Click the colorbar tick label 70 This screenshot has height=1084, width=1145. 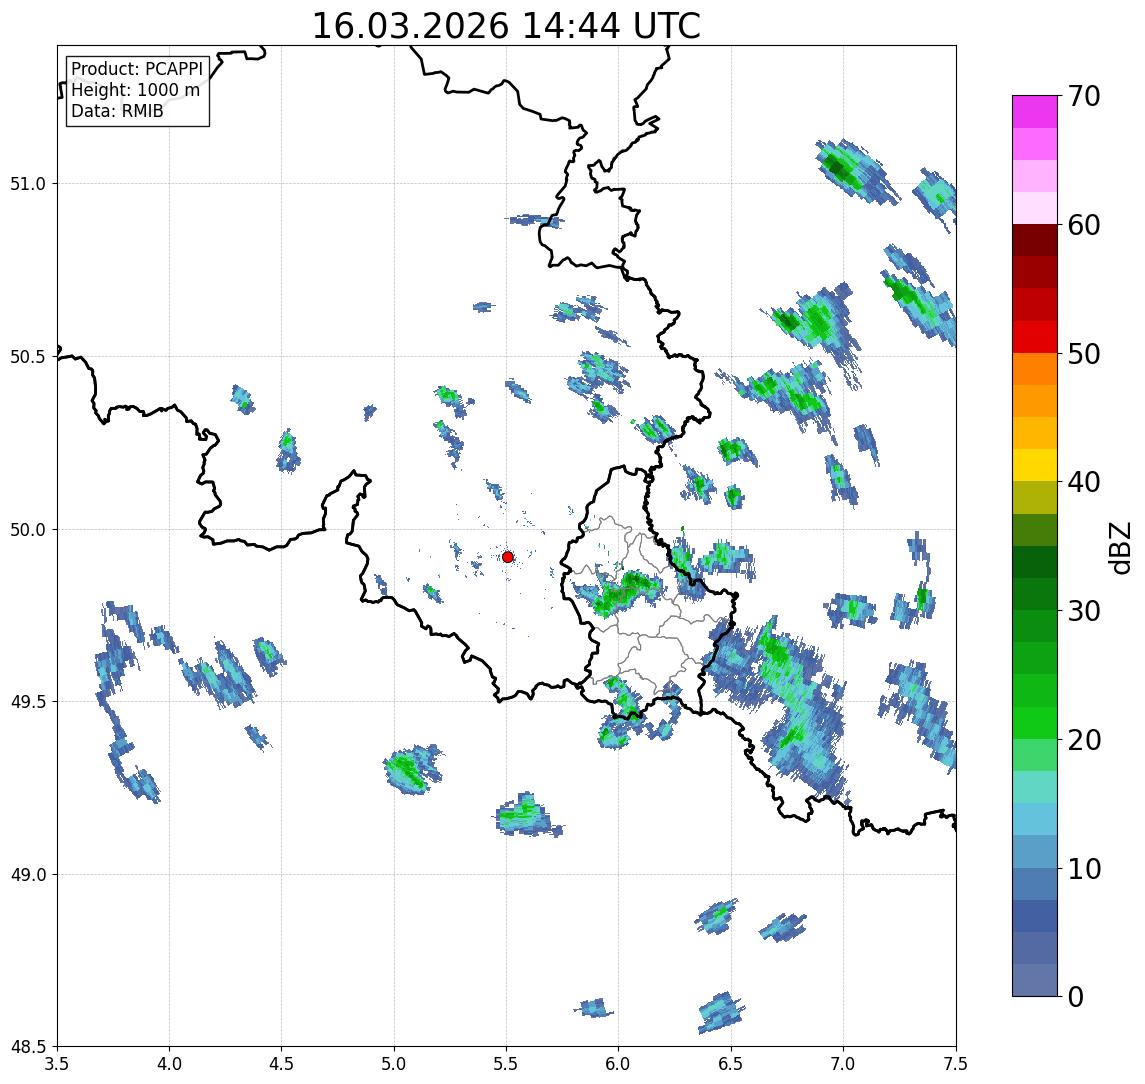[x=1084, y=96]
